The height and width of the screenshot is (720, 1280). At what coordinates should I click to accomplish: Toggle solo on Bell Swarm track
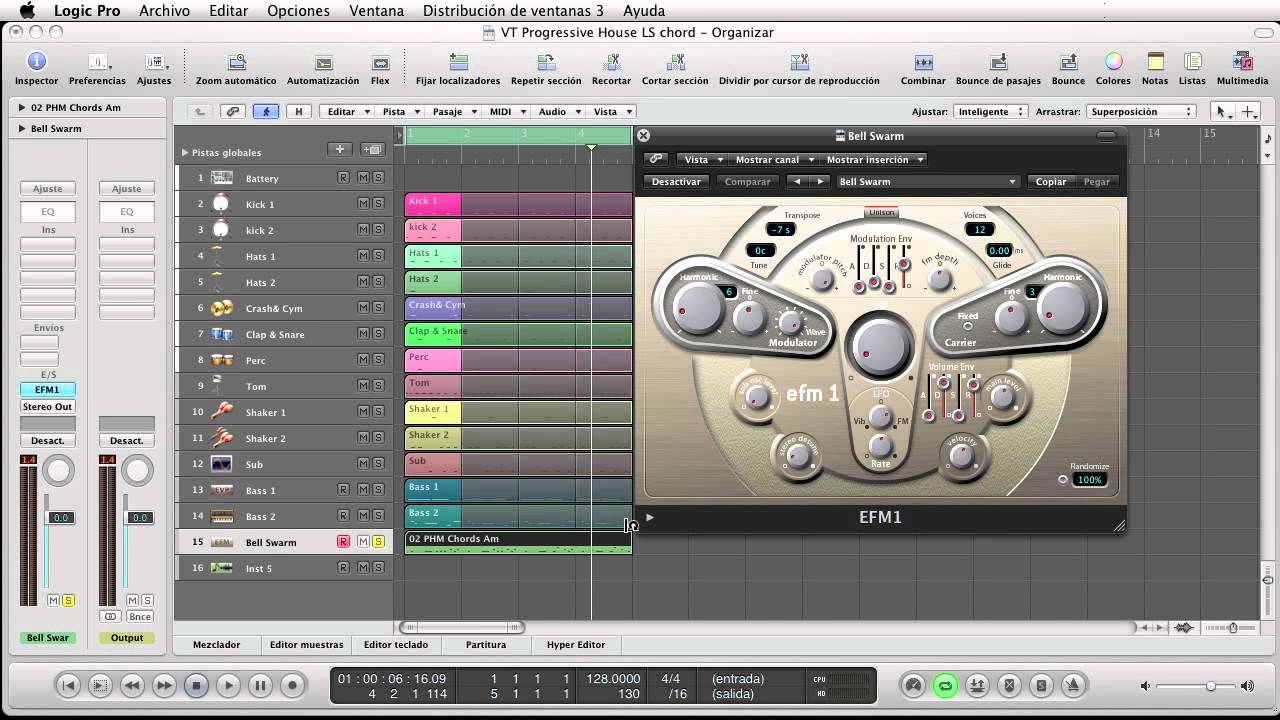click(x=378, y=542)
